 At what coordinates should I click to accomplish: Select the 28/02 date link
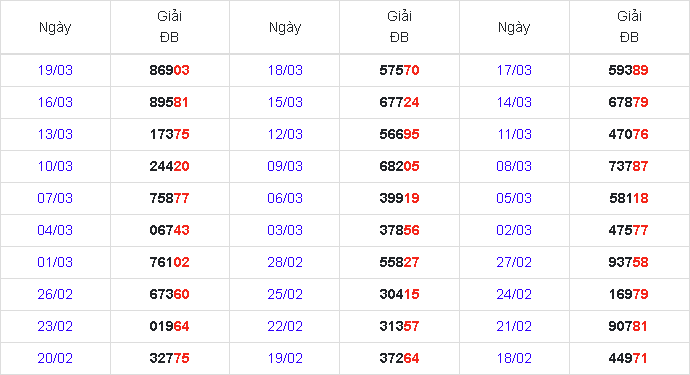click(285, 262)
